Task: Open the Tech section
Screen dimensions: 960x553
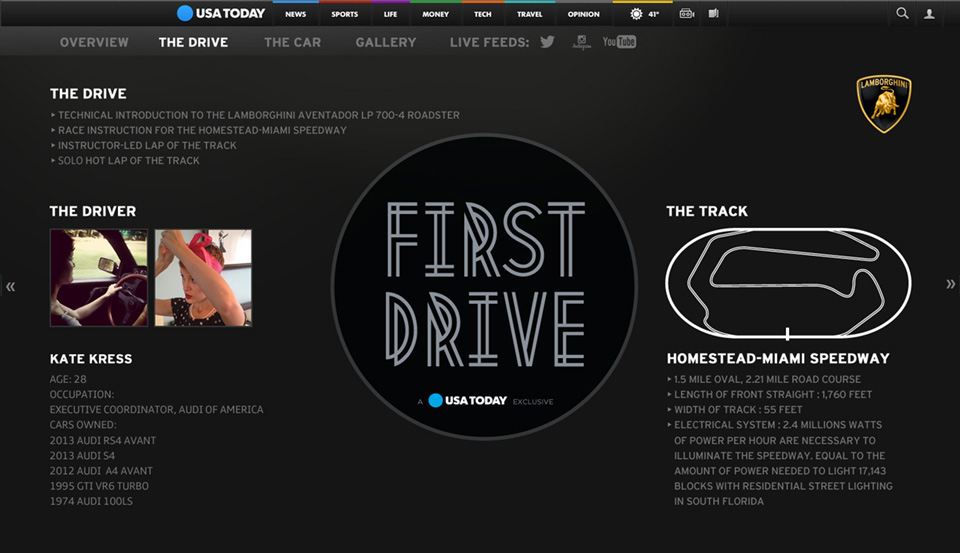Action: point(482,14)
